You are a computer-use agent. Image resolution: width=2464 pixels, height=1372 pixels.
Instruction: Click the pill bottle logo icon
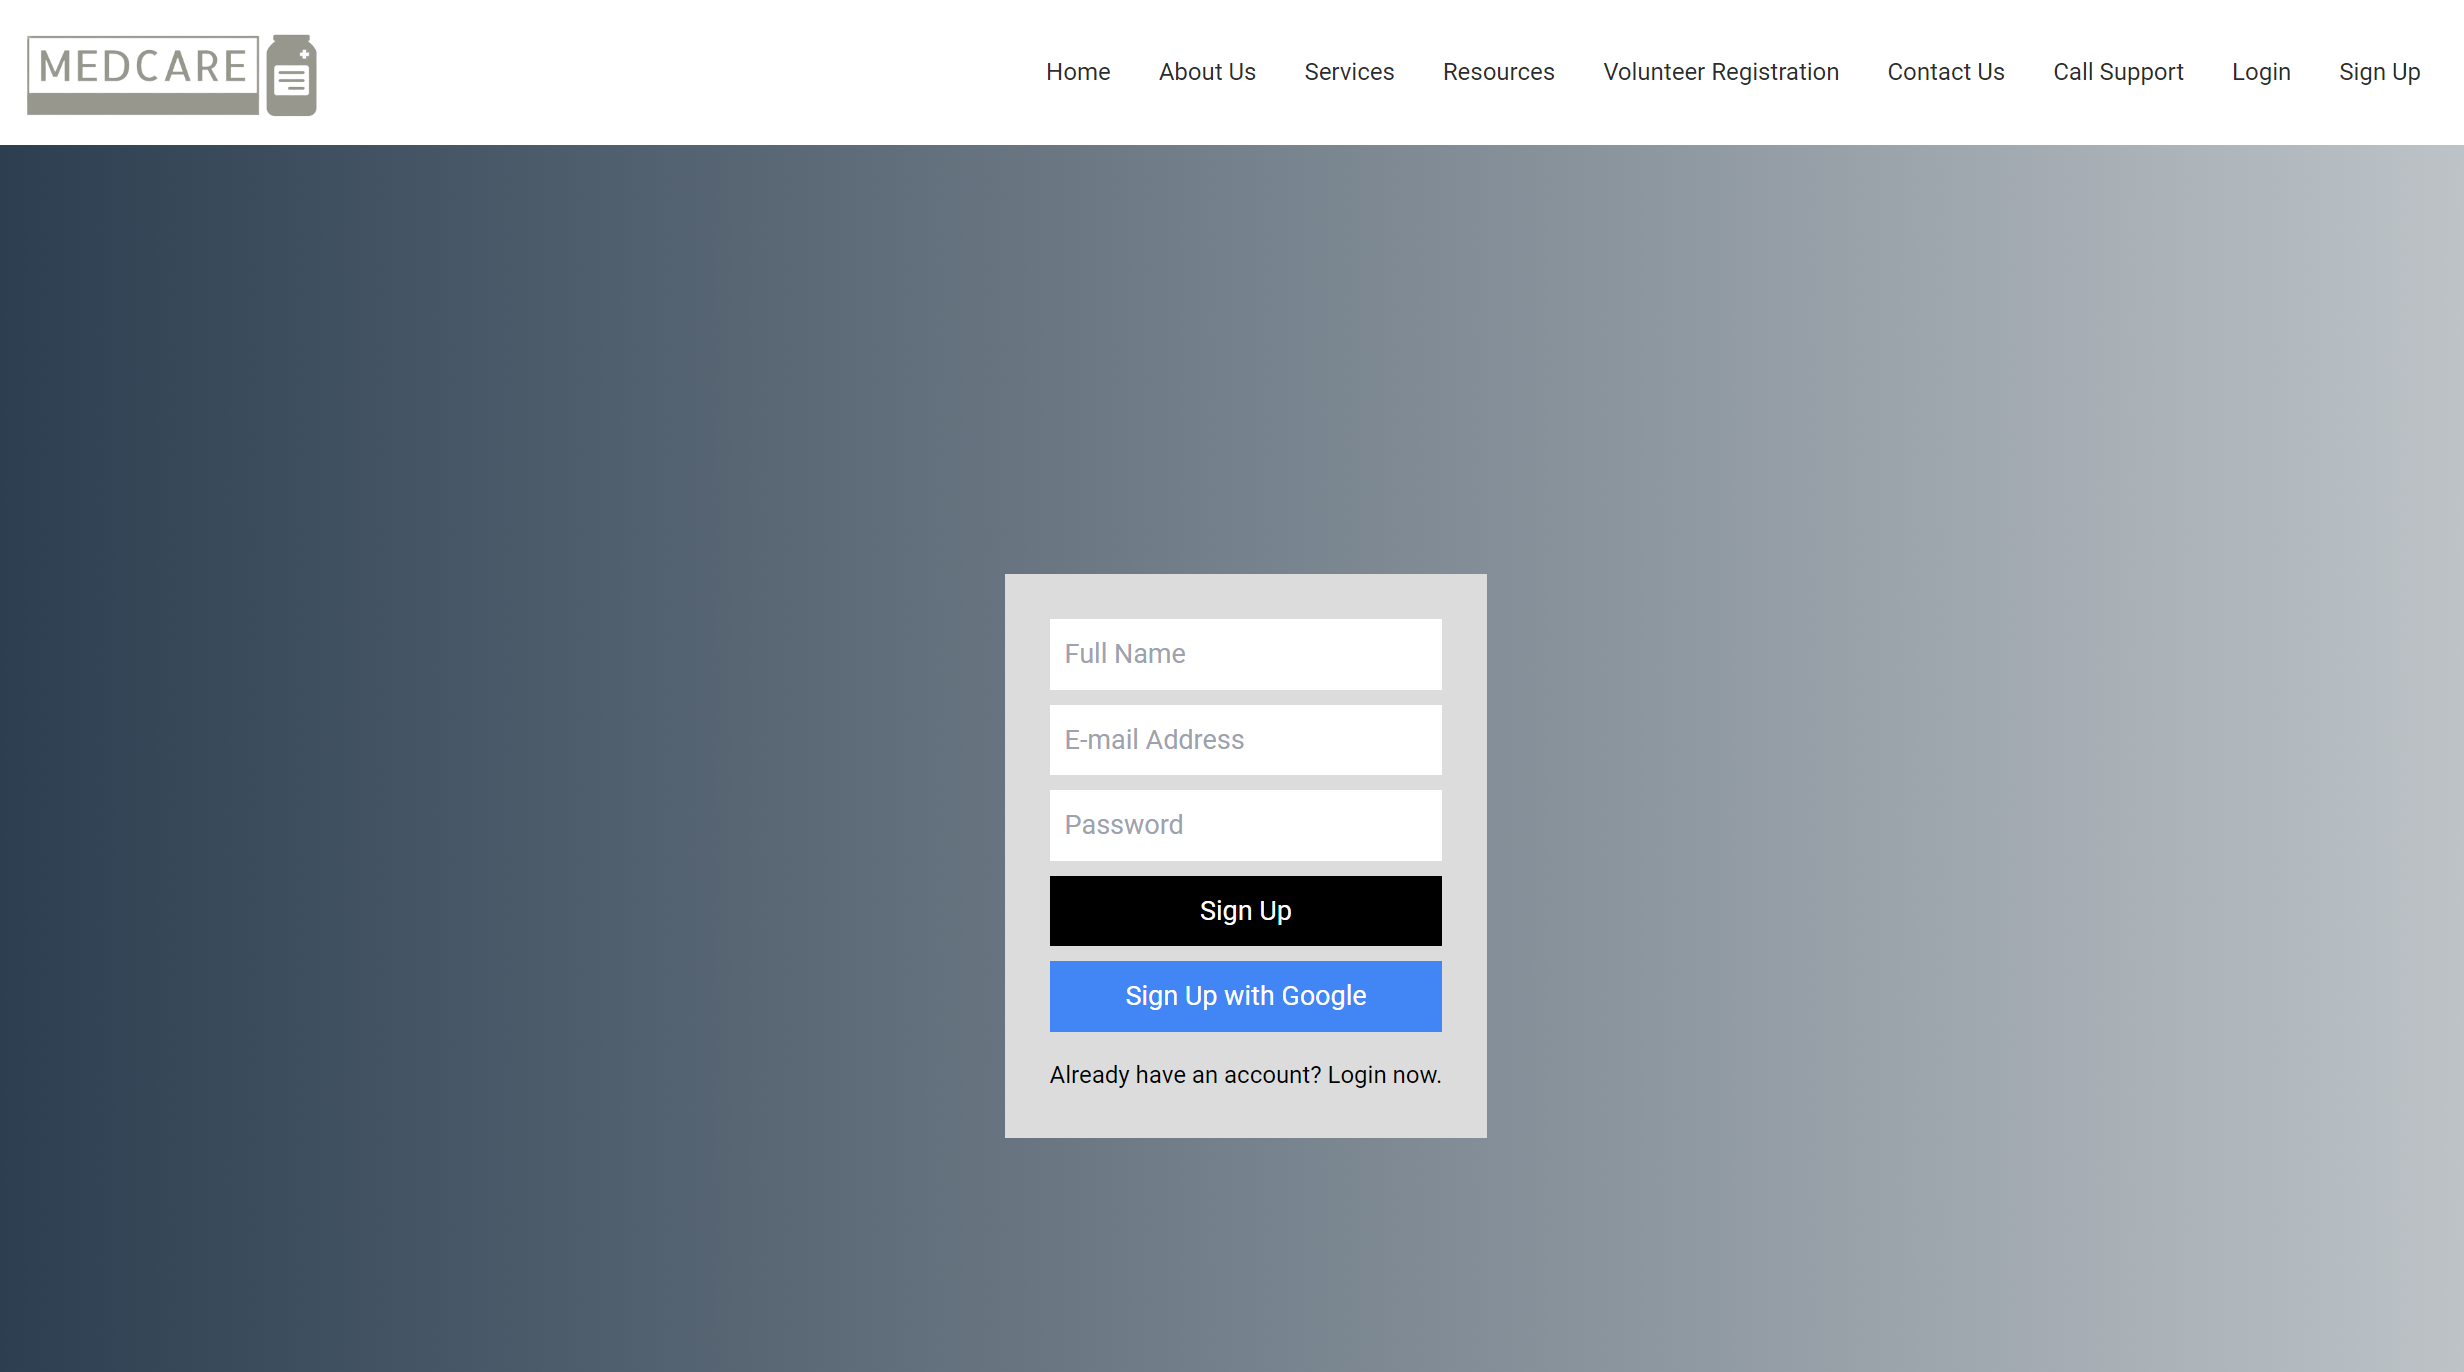tap(292, 76)
